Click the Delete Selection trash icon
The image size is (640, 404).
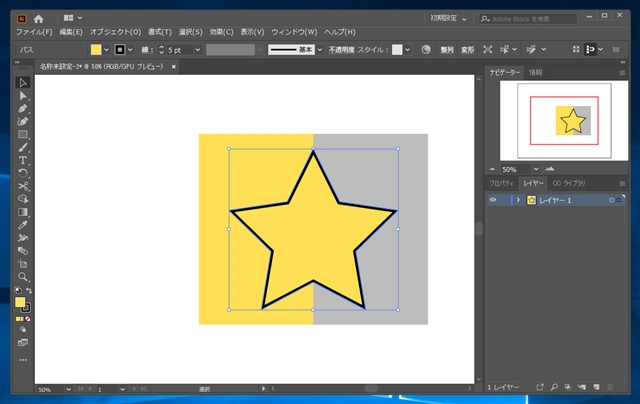(610, 387)
